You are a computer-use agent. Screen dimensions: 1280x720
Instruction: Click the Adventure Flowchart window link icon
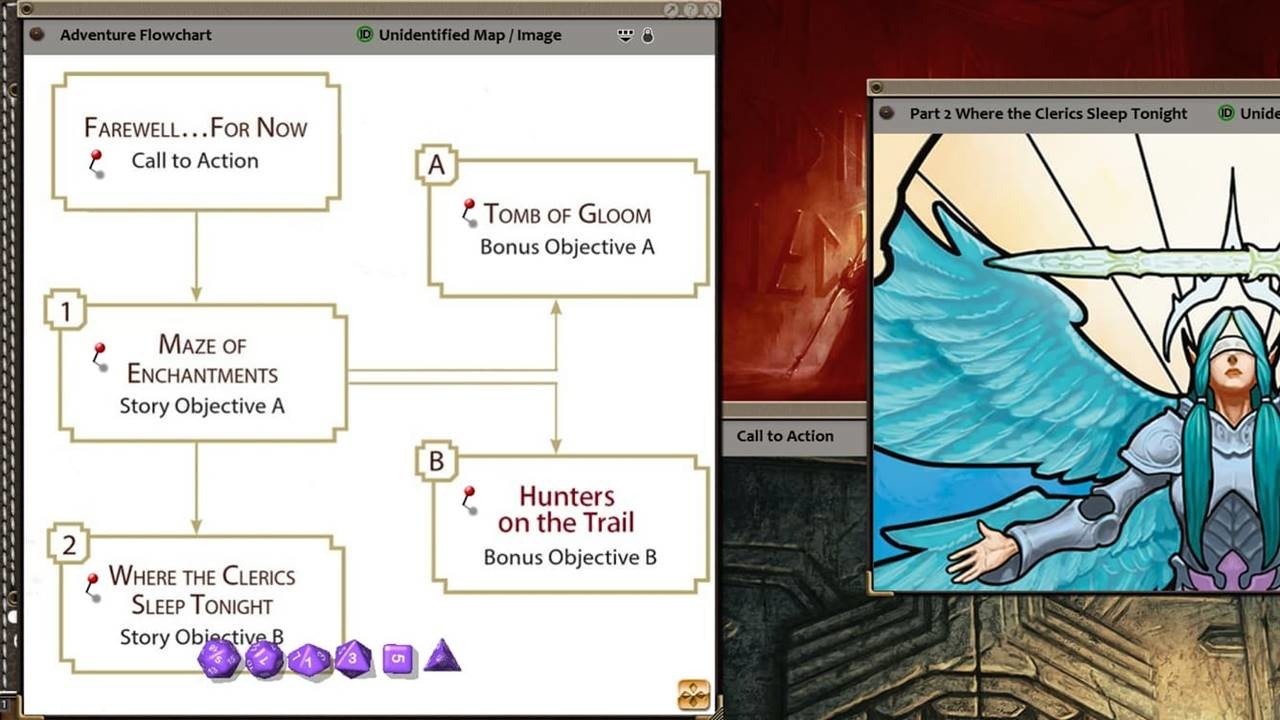pyautogui.click(x=37, y=35)
